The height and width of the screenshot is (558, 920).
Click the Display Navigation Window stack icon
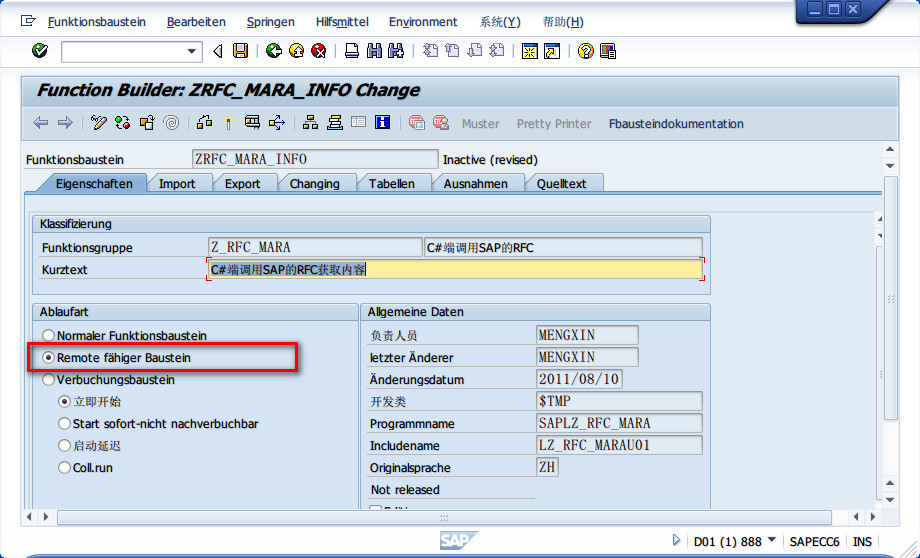tap(334, 123)
